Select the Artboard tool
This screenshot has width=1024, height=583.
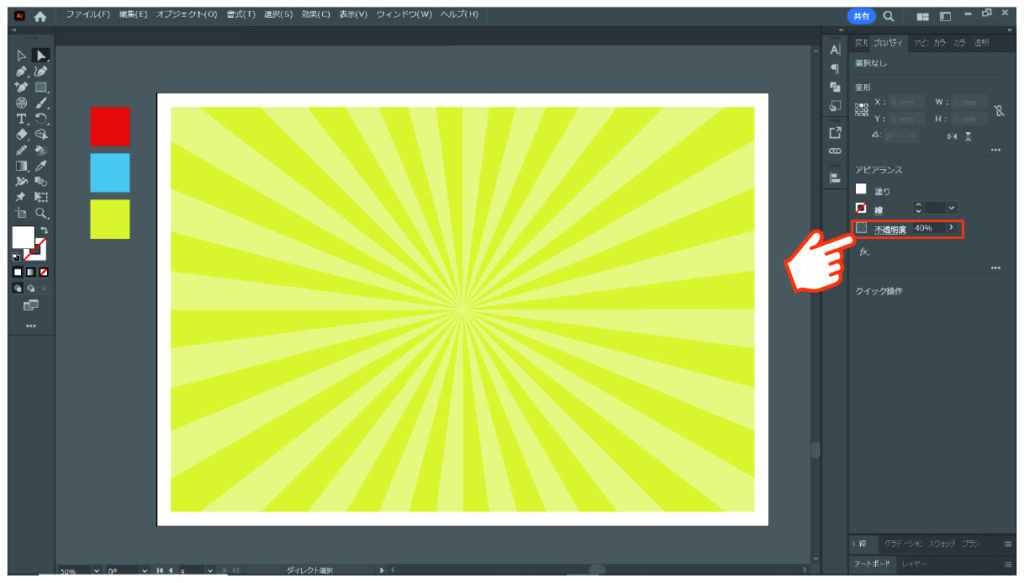(x=21, y=213)
